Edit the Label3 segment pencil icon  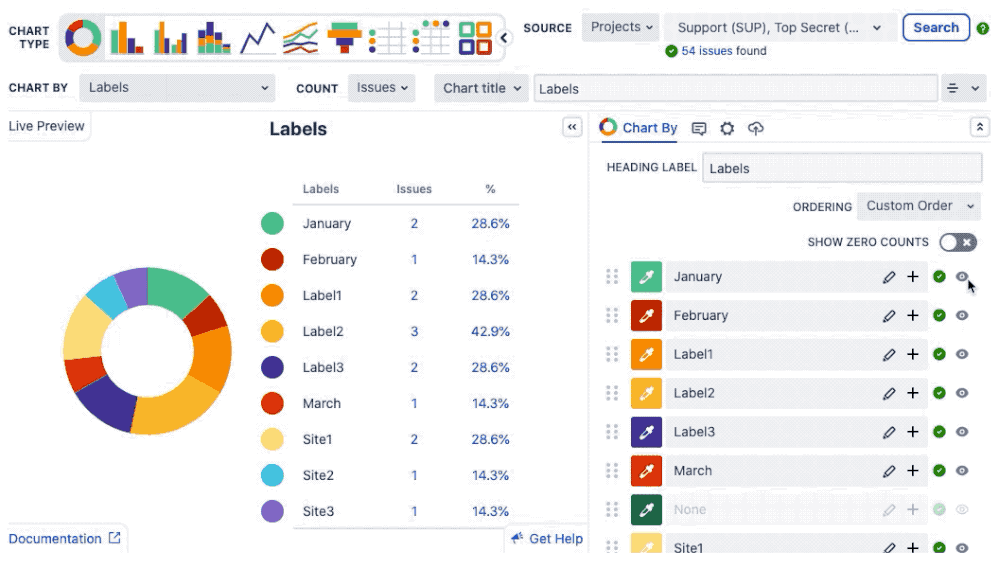pyautogui.click(x=889, y=433)
